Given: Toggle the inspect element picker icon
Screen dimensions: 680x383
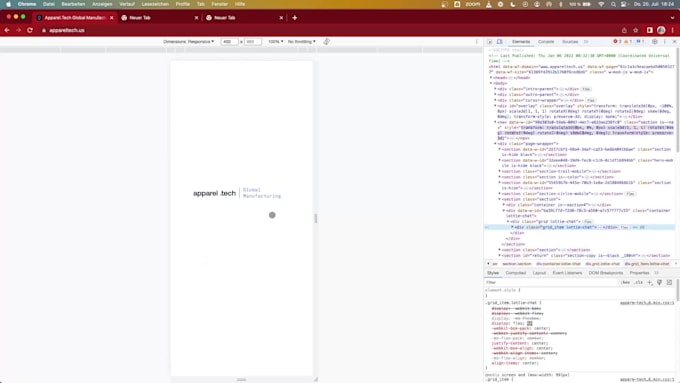Looking at the screenshot, I should 490,42.
